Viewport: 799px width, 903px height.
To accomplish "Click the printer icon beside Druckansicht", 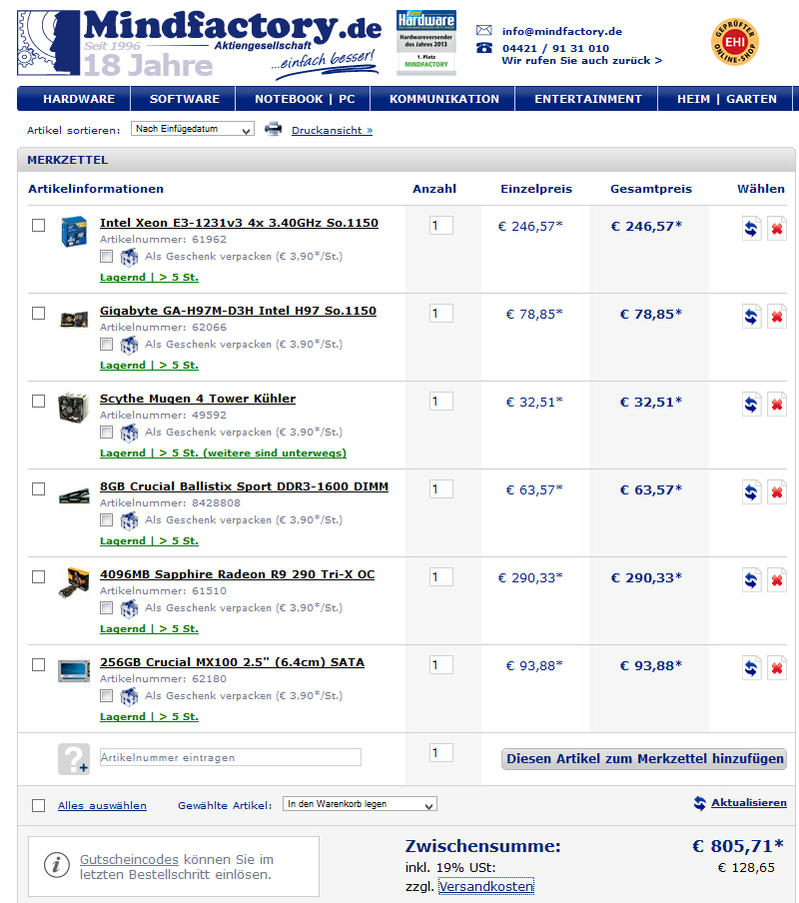I will tap(273, 130).
